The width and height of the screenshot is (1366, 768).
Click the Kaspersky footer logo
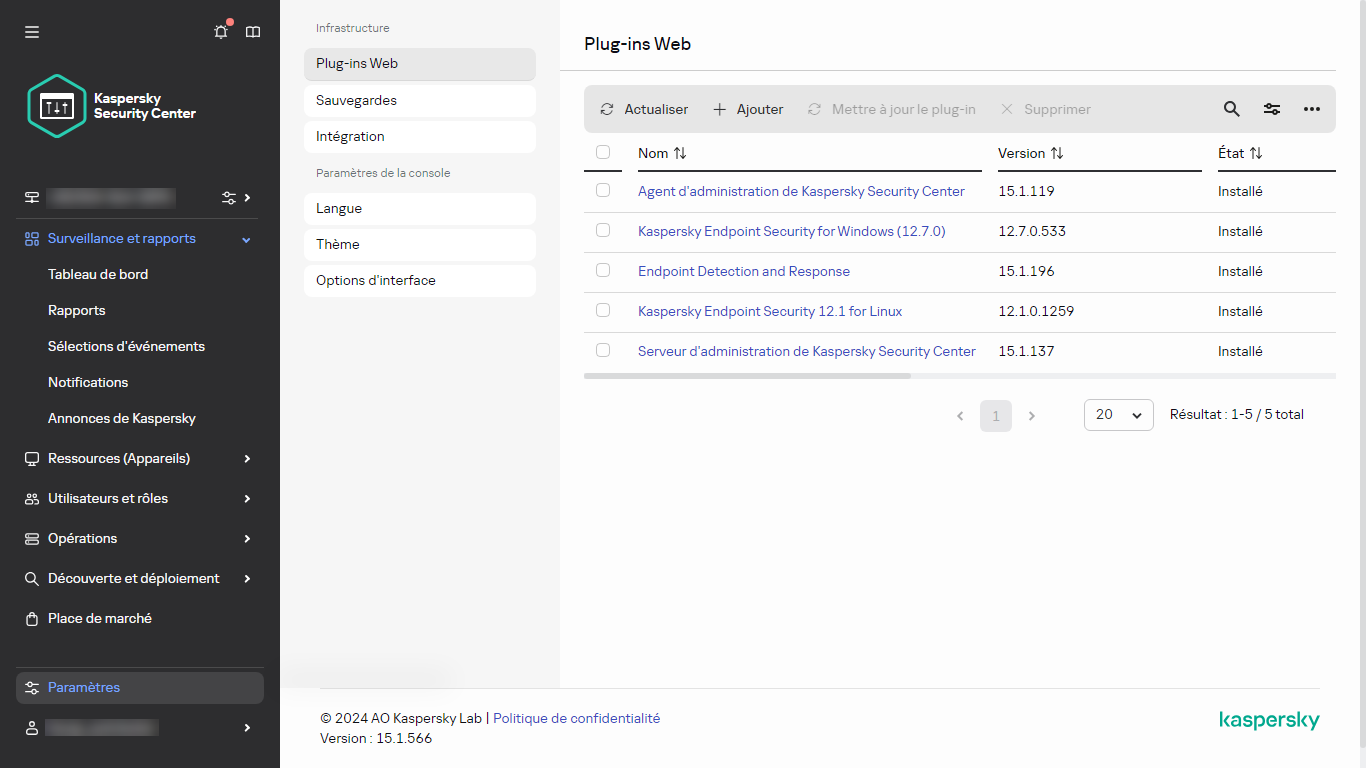1270,721
